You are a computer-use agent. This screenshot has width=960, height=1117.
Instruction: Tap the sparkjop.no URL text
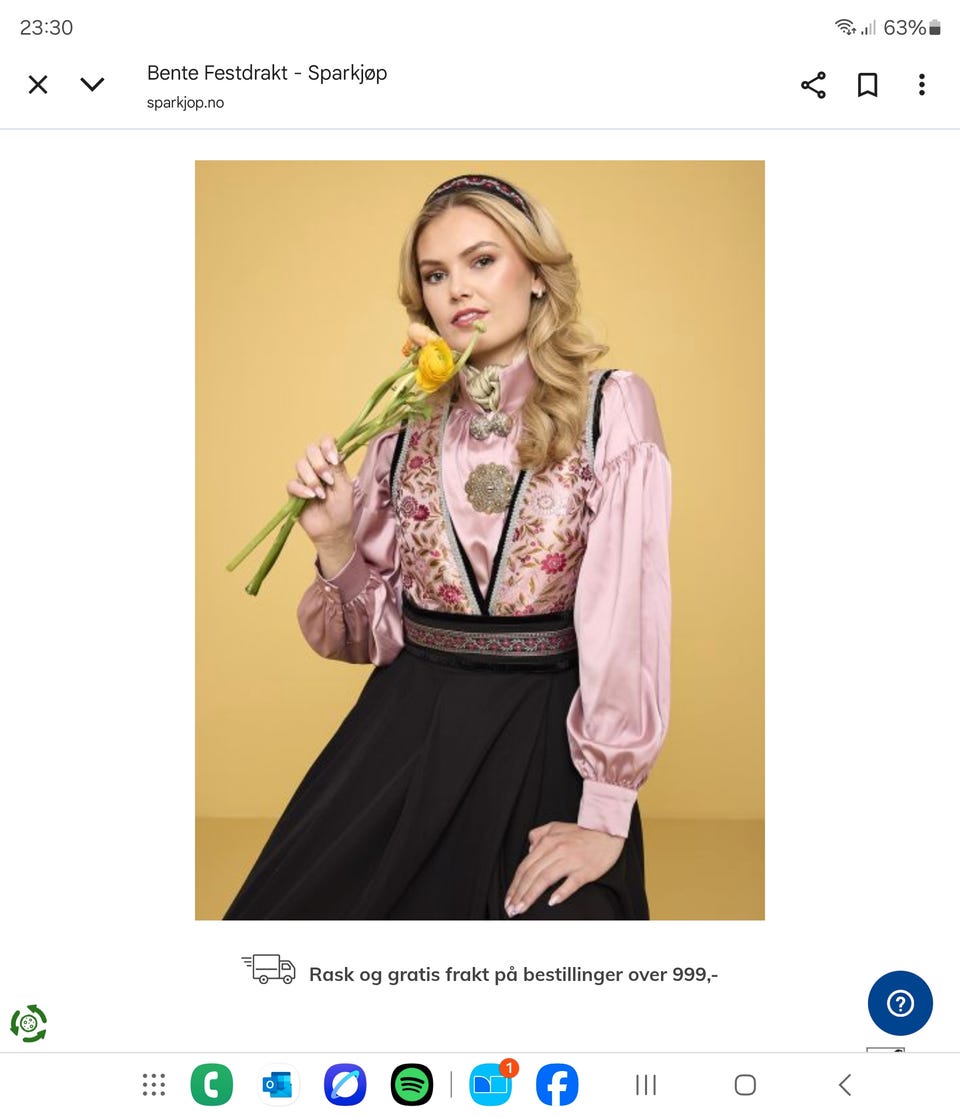(x=185, y=103)
